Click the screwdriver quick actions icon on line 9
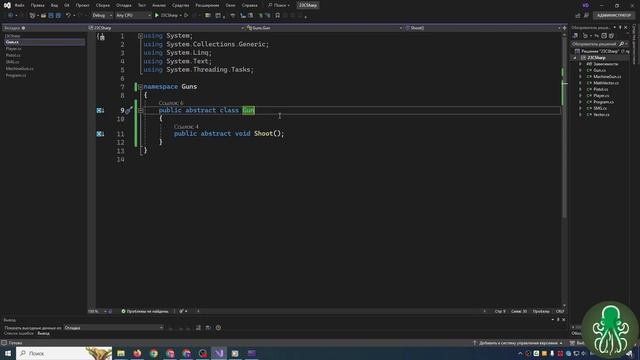Viewport: 640px width, 360px height. (129, 110)
